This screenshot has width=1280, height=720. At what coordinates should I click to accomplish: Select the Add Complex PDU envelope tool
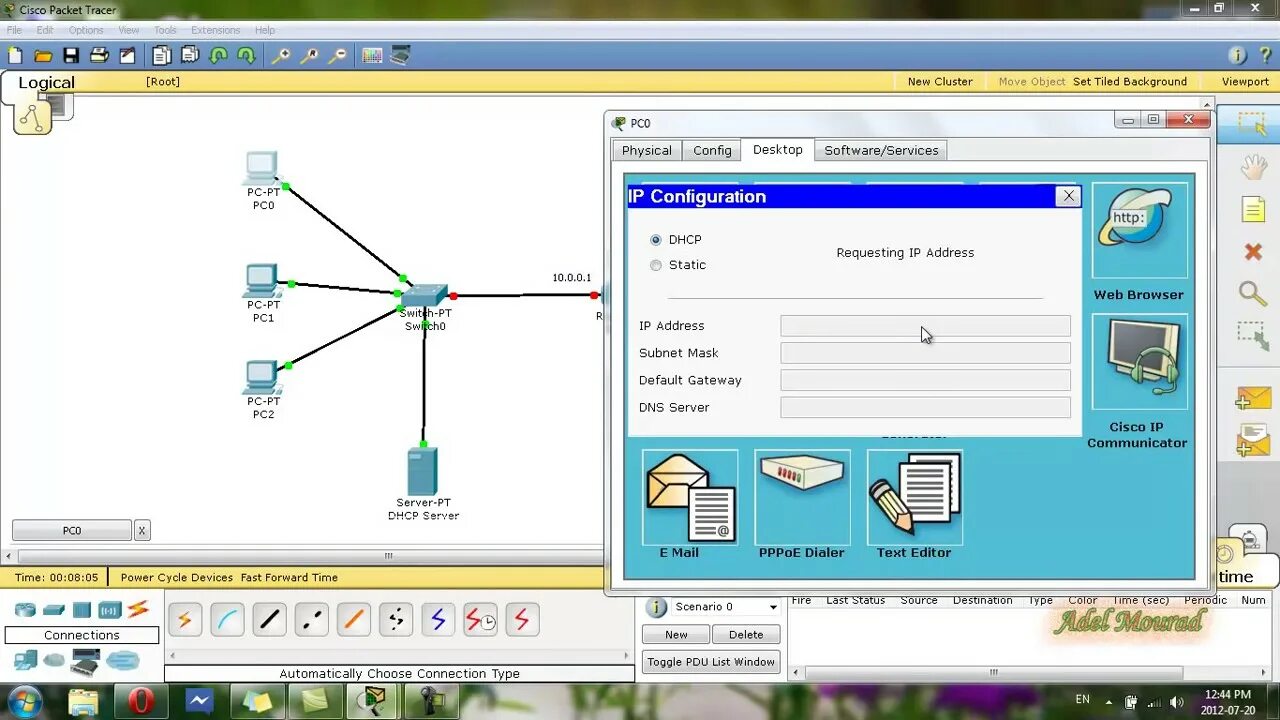pyautogui.click(x=1252, y=440)
